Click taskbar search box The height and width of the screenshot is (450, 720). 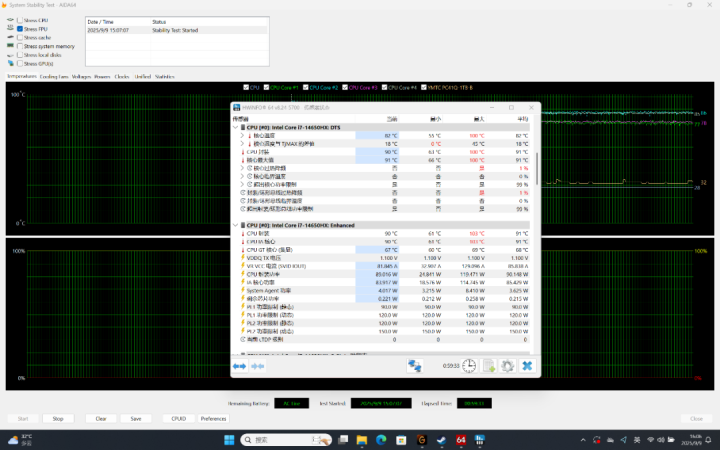click(x=286, y=440)
